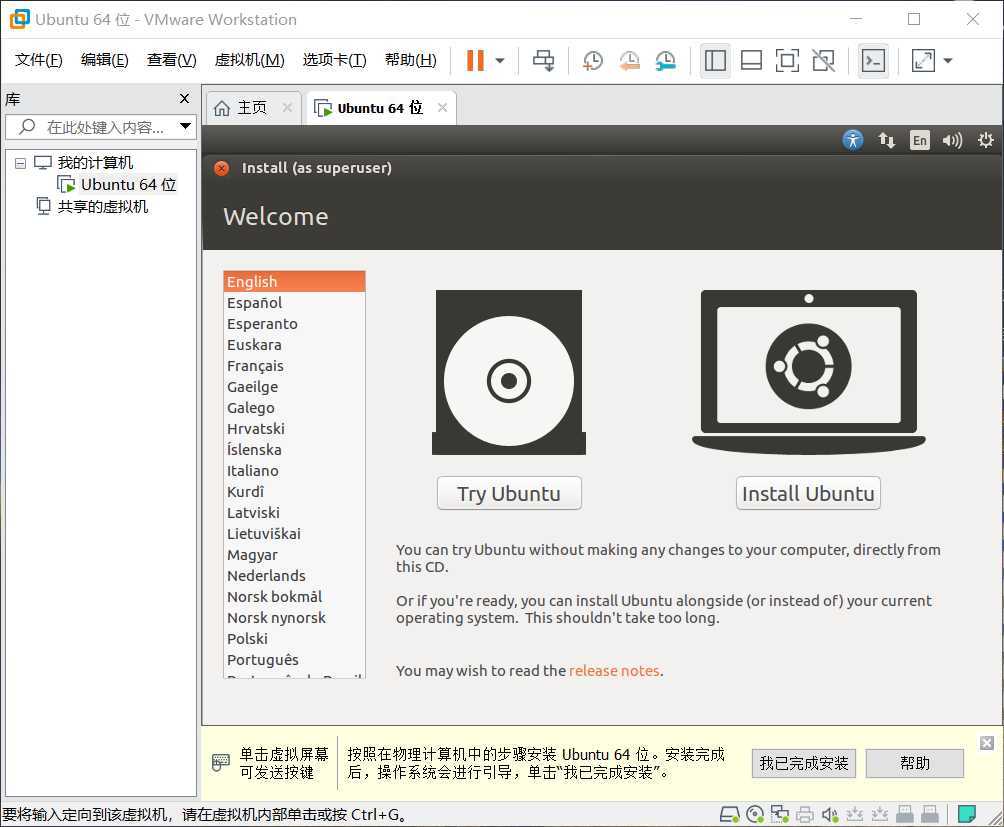Screen dimensions: 1004x827
Task: Close the 库 library panel
Action: (x=184, y=99)
